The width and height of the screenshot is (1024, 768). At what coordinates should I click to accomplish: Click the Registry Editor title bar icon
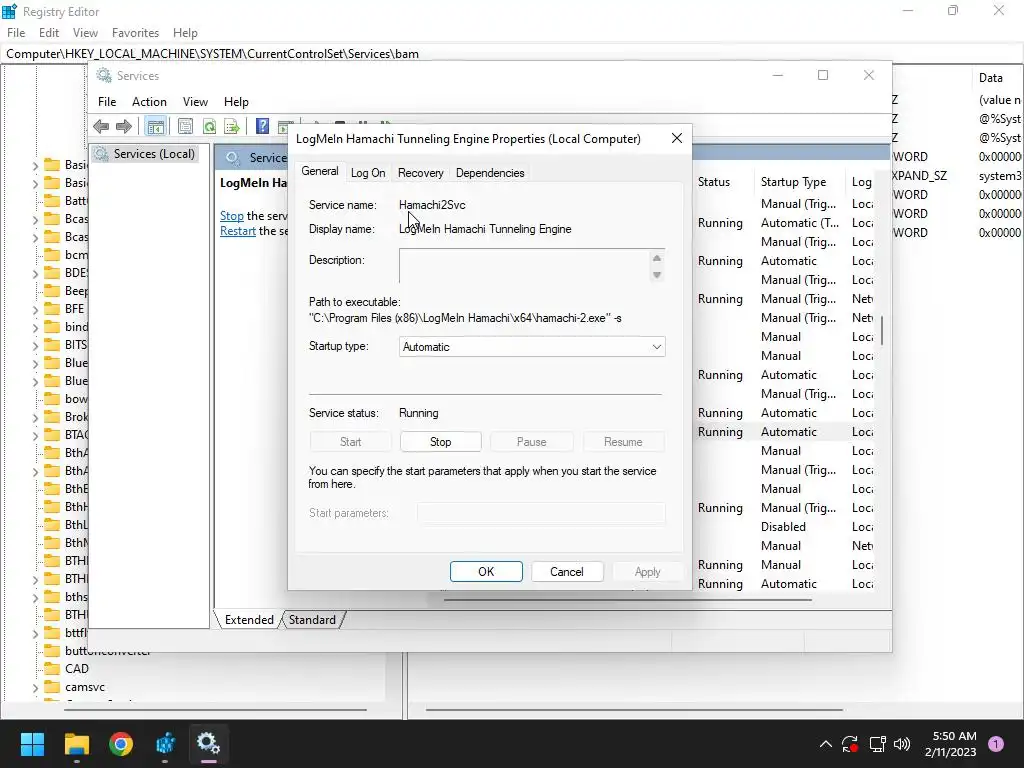tap(9, 11)
